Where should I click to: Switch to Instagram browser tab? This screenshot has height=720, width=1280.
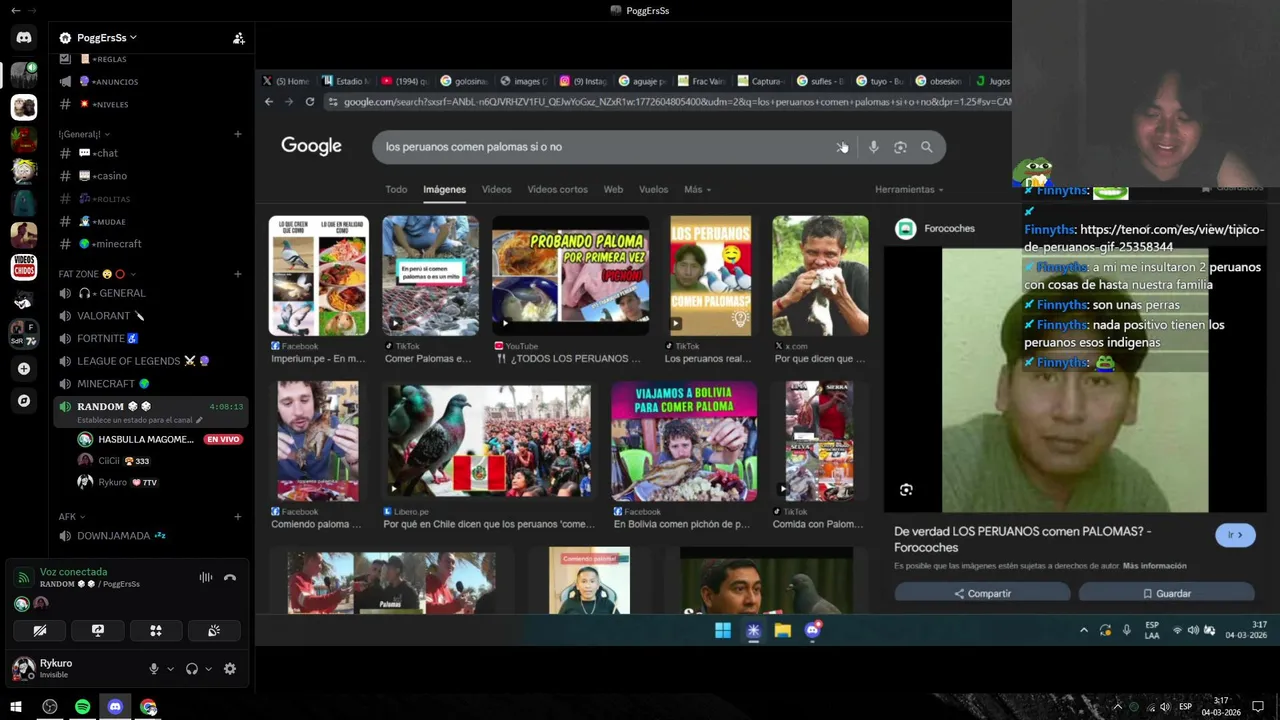click(x=585, y=81)
